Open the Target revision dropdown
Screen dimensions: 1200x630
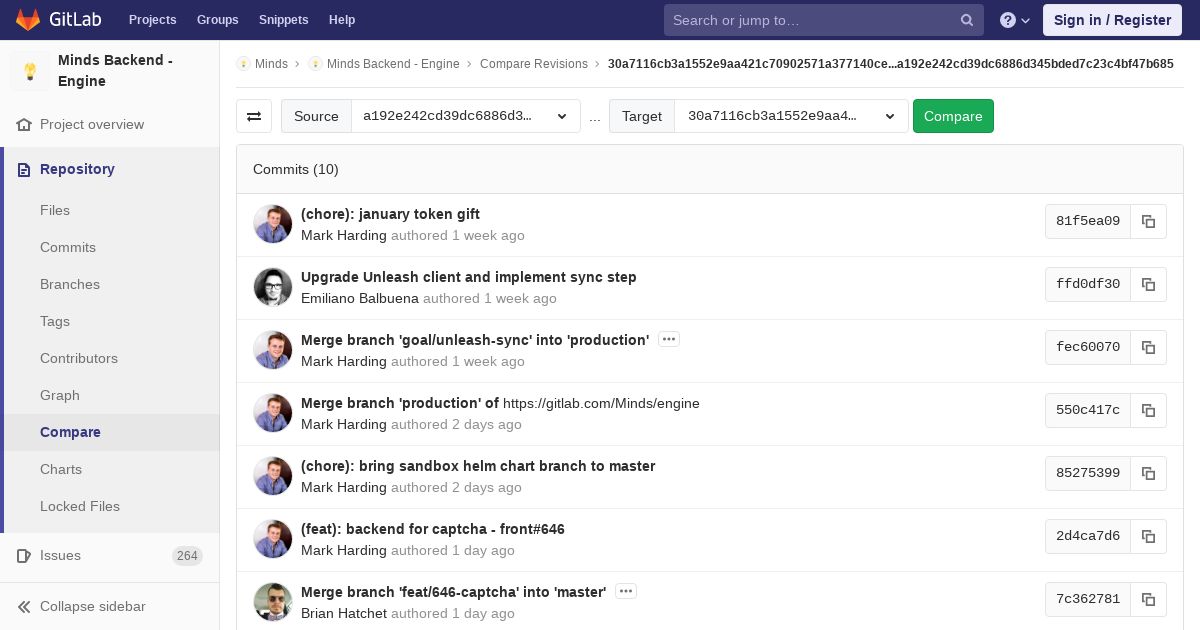click(x=790, y=116)
